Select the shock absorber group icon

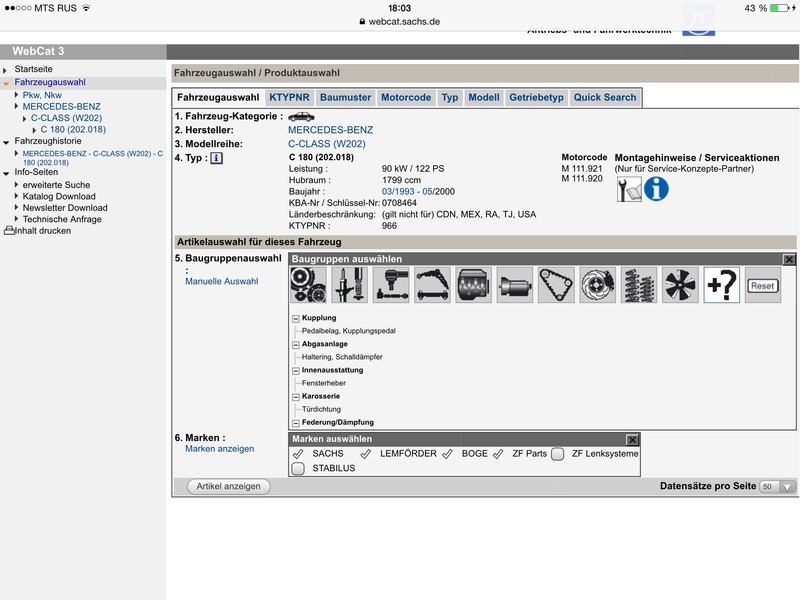(x=349, y=285)
